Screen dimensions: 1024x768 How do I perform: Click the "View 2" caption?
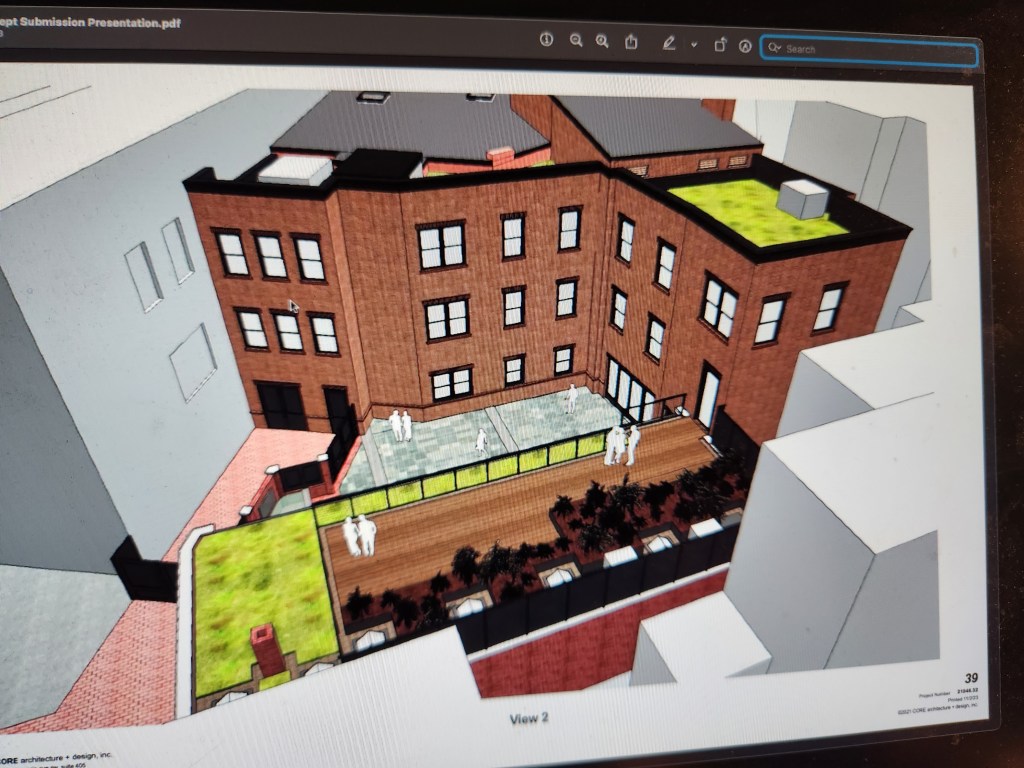(529, 718)
